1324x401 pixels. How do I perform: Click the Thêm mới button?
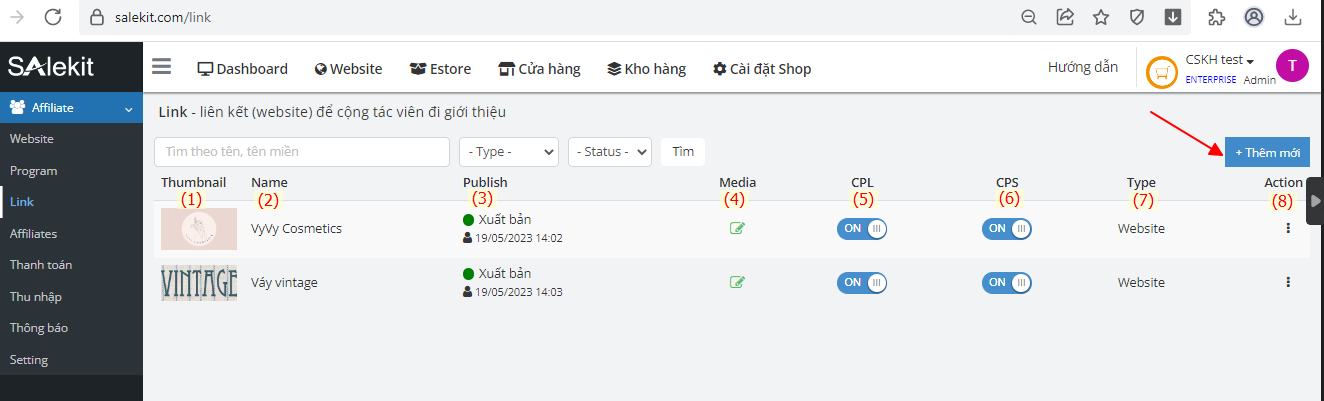pos(1267,152)
